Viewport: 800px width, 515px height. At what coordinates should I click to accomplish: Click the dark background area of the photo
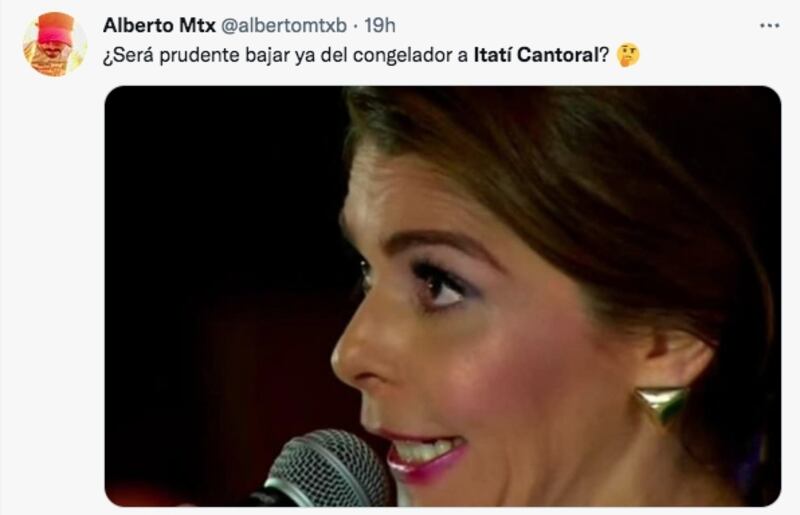219,255
